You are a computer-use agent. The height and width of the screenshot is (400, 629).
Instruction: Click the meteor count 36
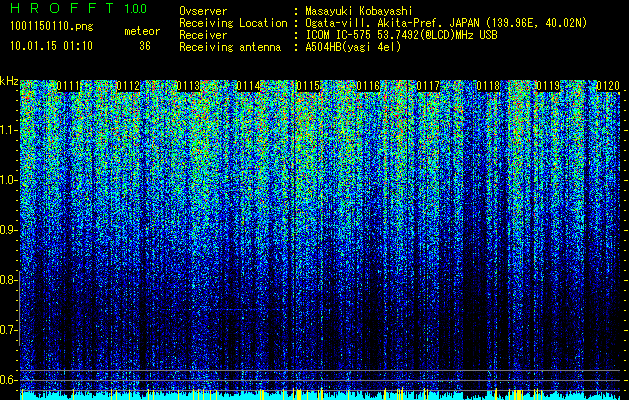(145, 46)
